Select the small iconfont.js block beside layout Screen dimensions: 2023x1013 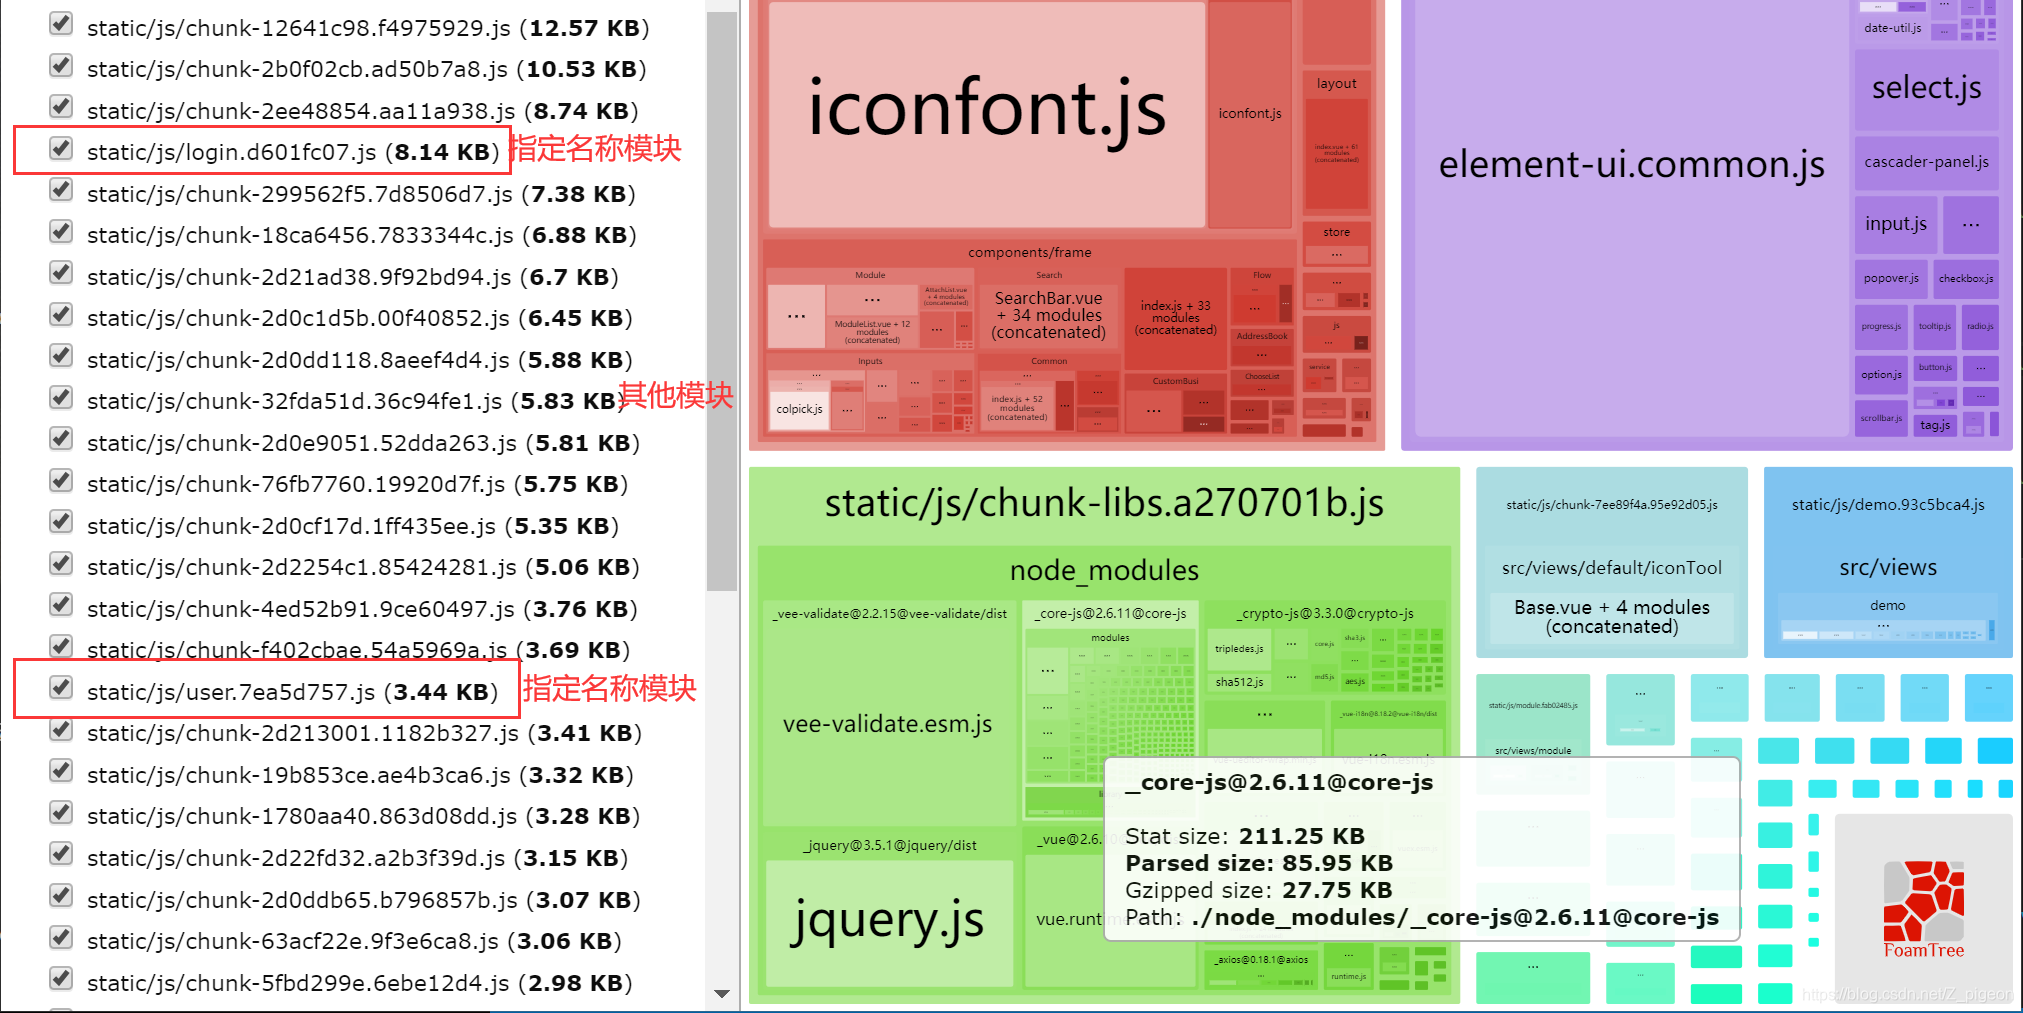pos(1250,114)
